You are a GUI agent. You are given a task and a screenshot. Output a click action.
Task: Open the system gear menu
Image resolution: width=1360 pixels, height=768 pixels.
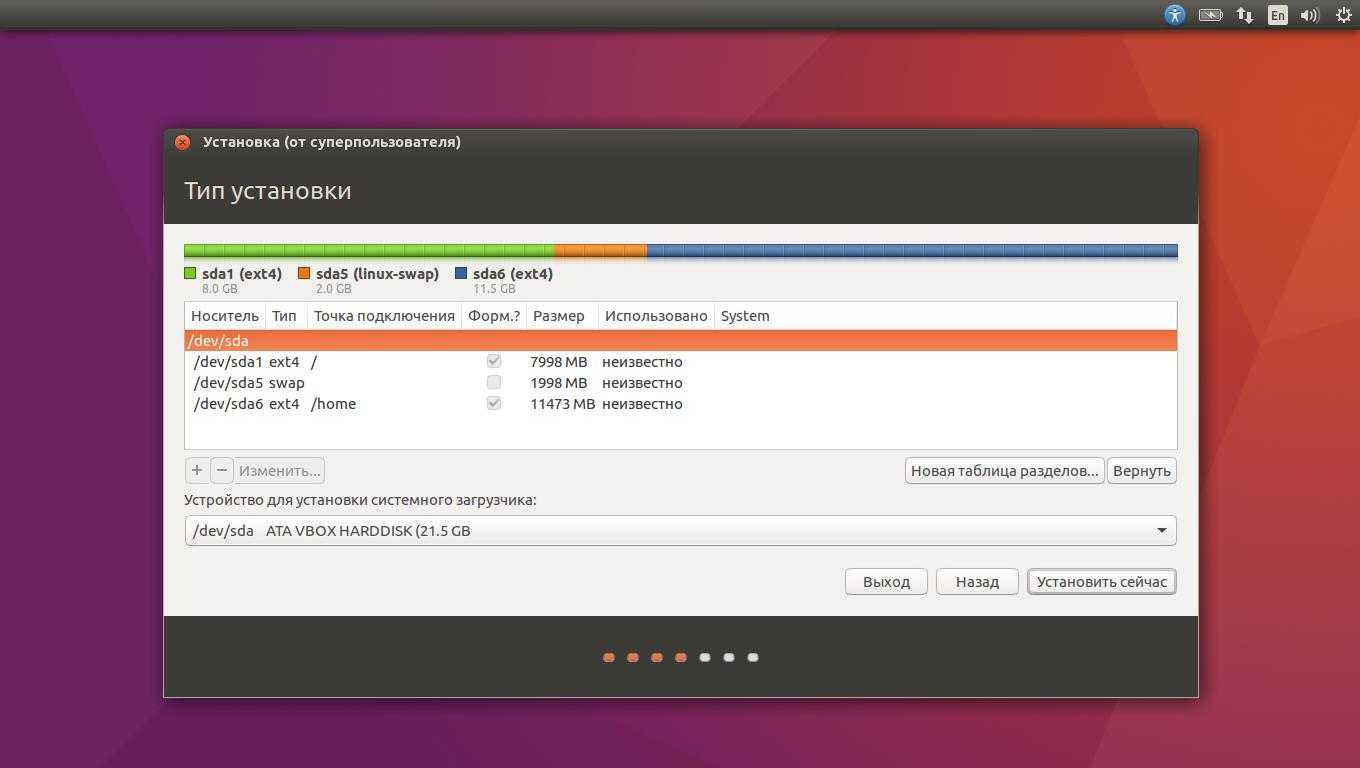coord(1344,15)
